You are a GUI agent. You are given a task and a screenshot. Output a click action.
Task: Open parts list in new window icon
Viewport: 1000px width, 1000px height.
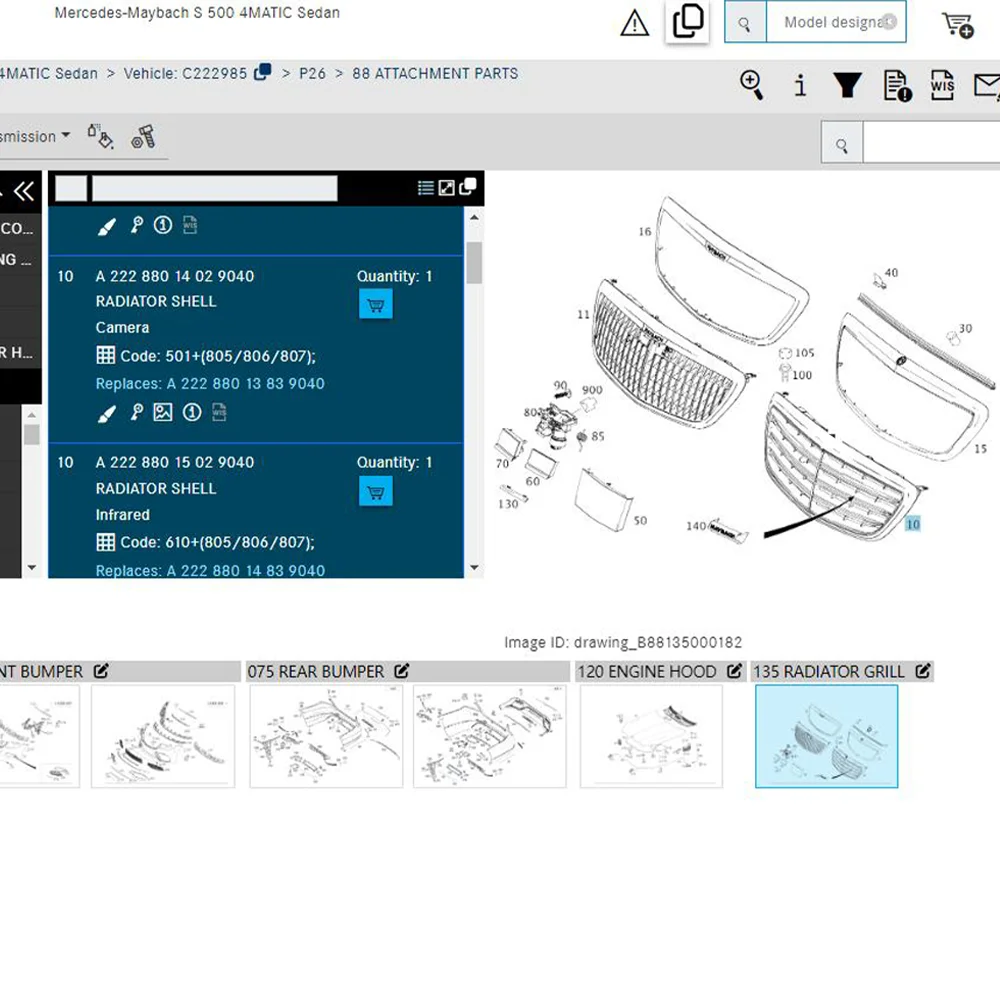pos(467,187)
